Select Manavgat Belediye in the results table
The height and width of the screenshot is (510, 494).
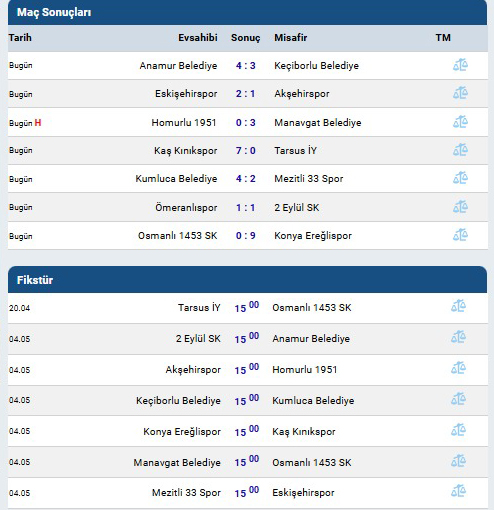pyautogui.click(x=318, y=123)
